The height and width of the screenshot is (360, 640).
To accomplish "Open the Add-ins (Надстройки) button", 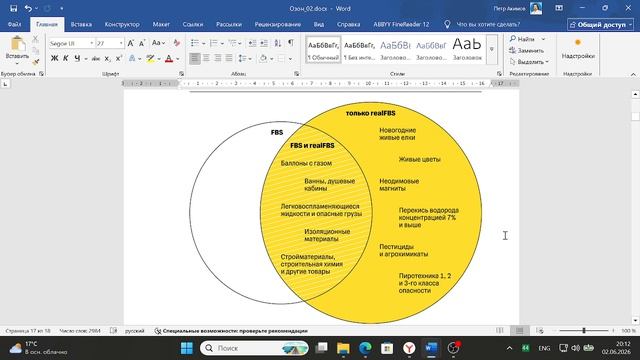I will point(578,49).
